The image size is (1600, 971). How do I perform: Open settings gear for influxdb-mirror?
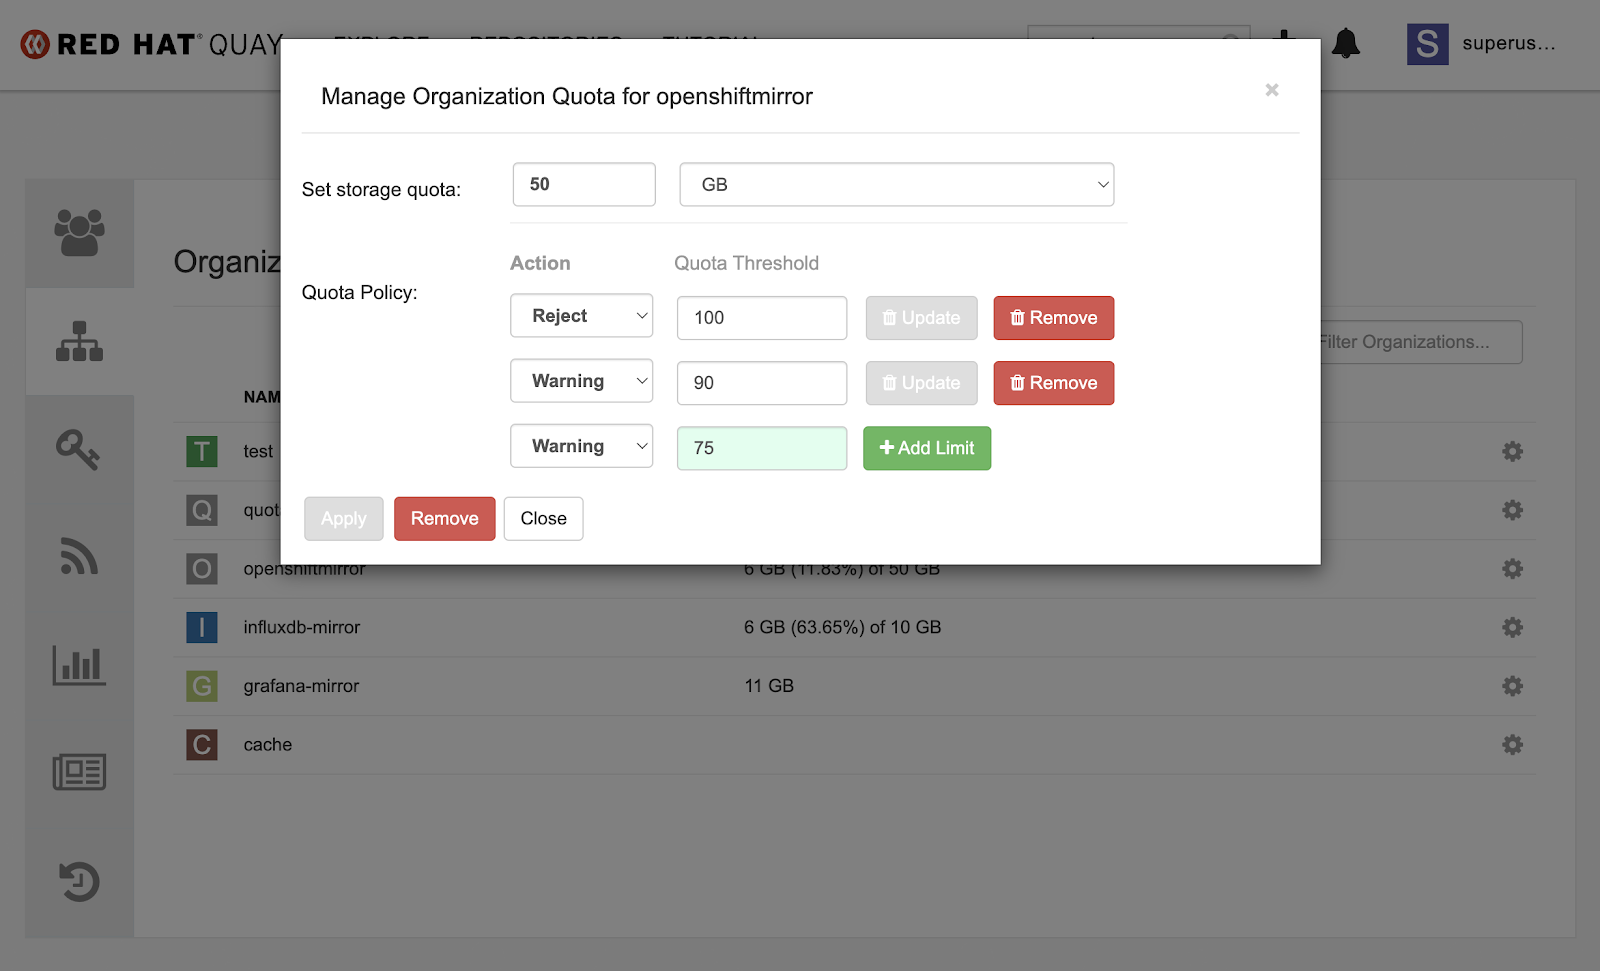(1512, 627)
